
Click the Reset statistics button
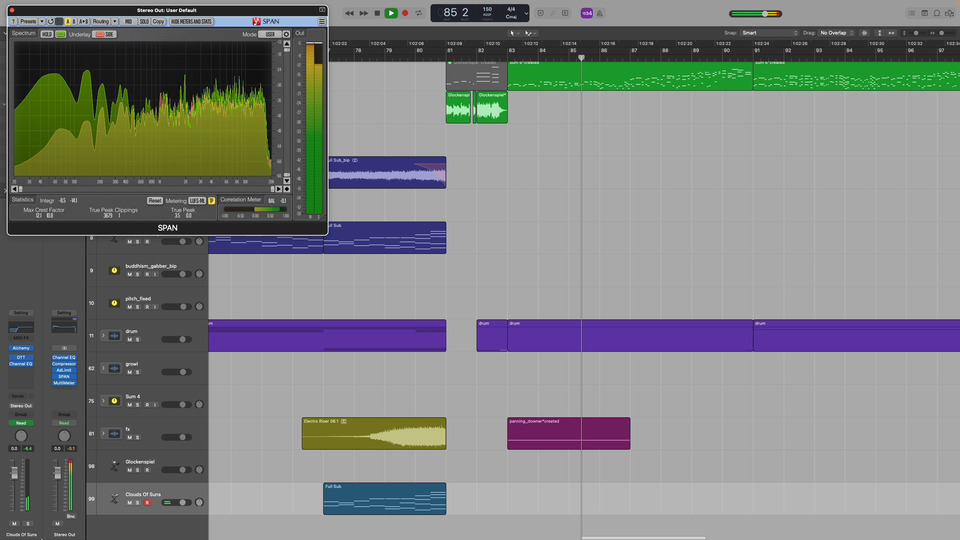point(155,200)
